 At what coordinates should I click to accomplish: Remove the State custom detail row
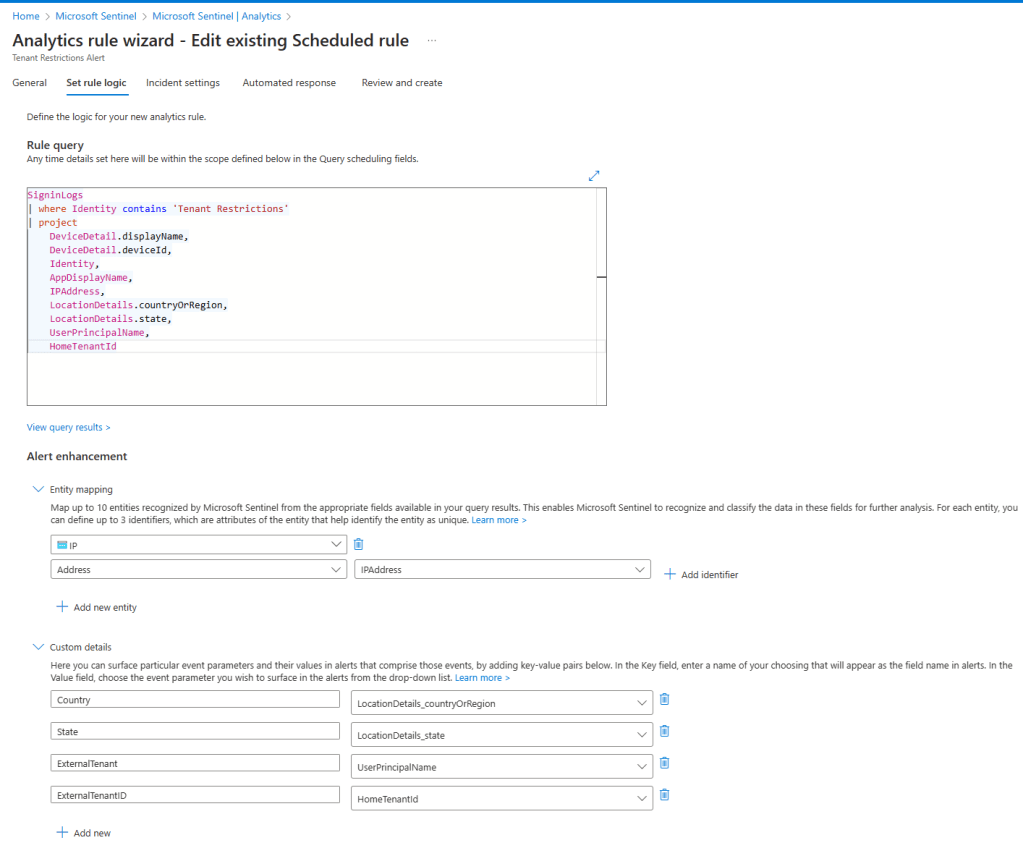click(664, 731)
